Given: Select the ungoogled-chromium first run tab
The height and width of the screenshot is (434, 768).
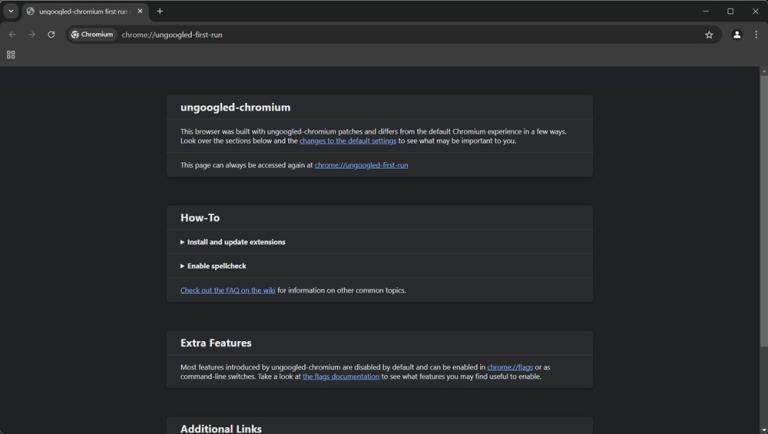Looking at the screenshot, I should pos(83,11).
